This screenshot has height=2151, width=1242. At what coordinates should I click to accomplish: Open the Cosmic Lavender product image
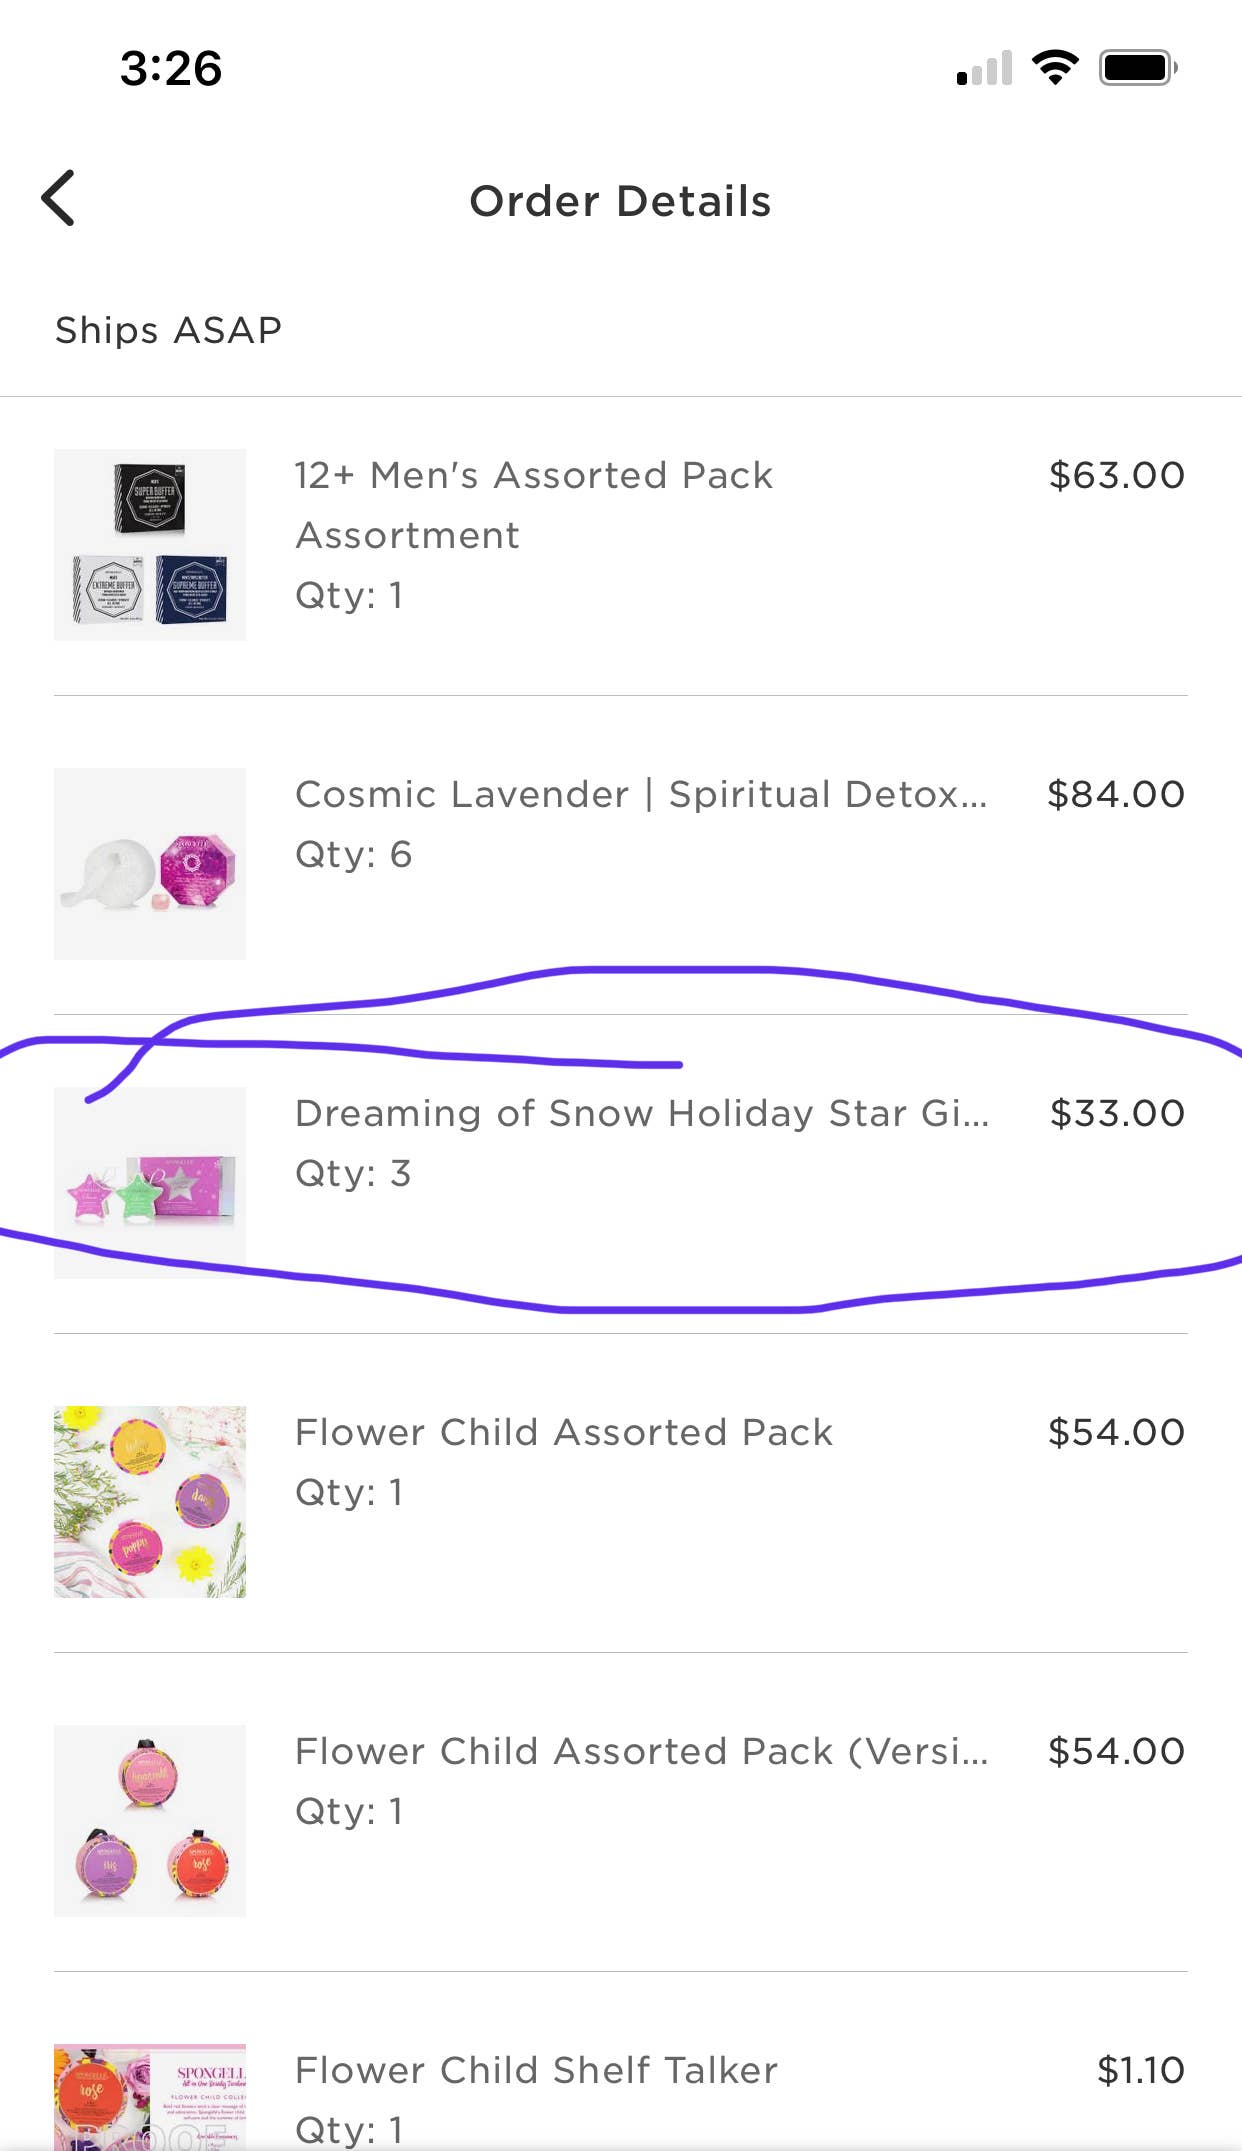[x=150, y=864]
